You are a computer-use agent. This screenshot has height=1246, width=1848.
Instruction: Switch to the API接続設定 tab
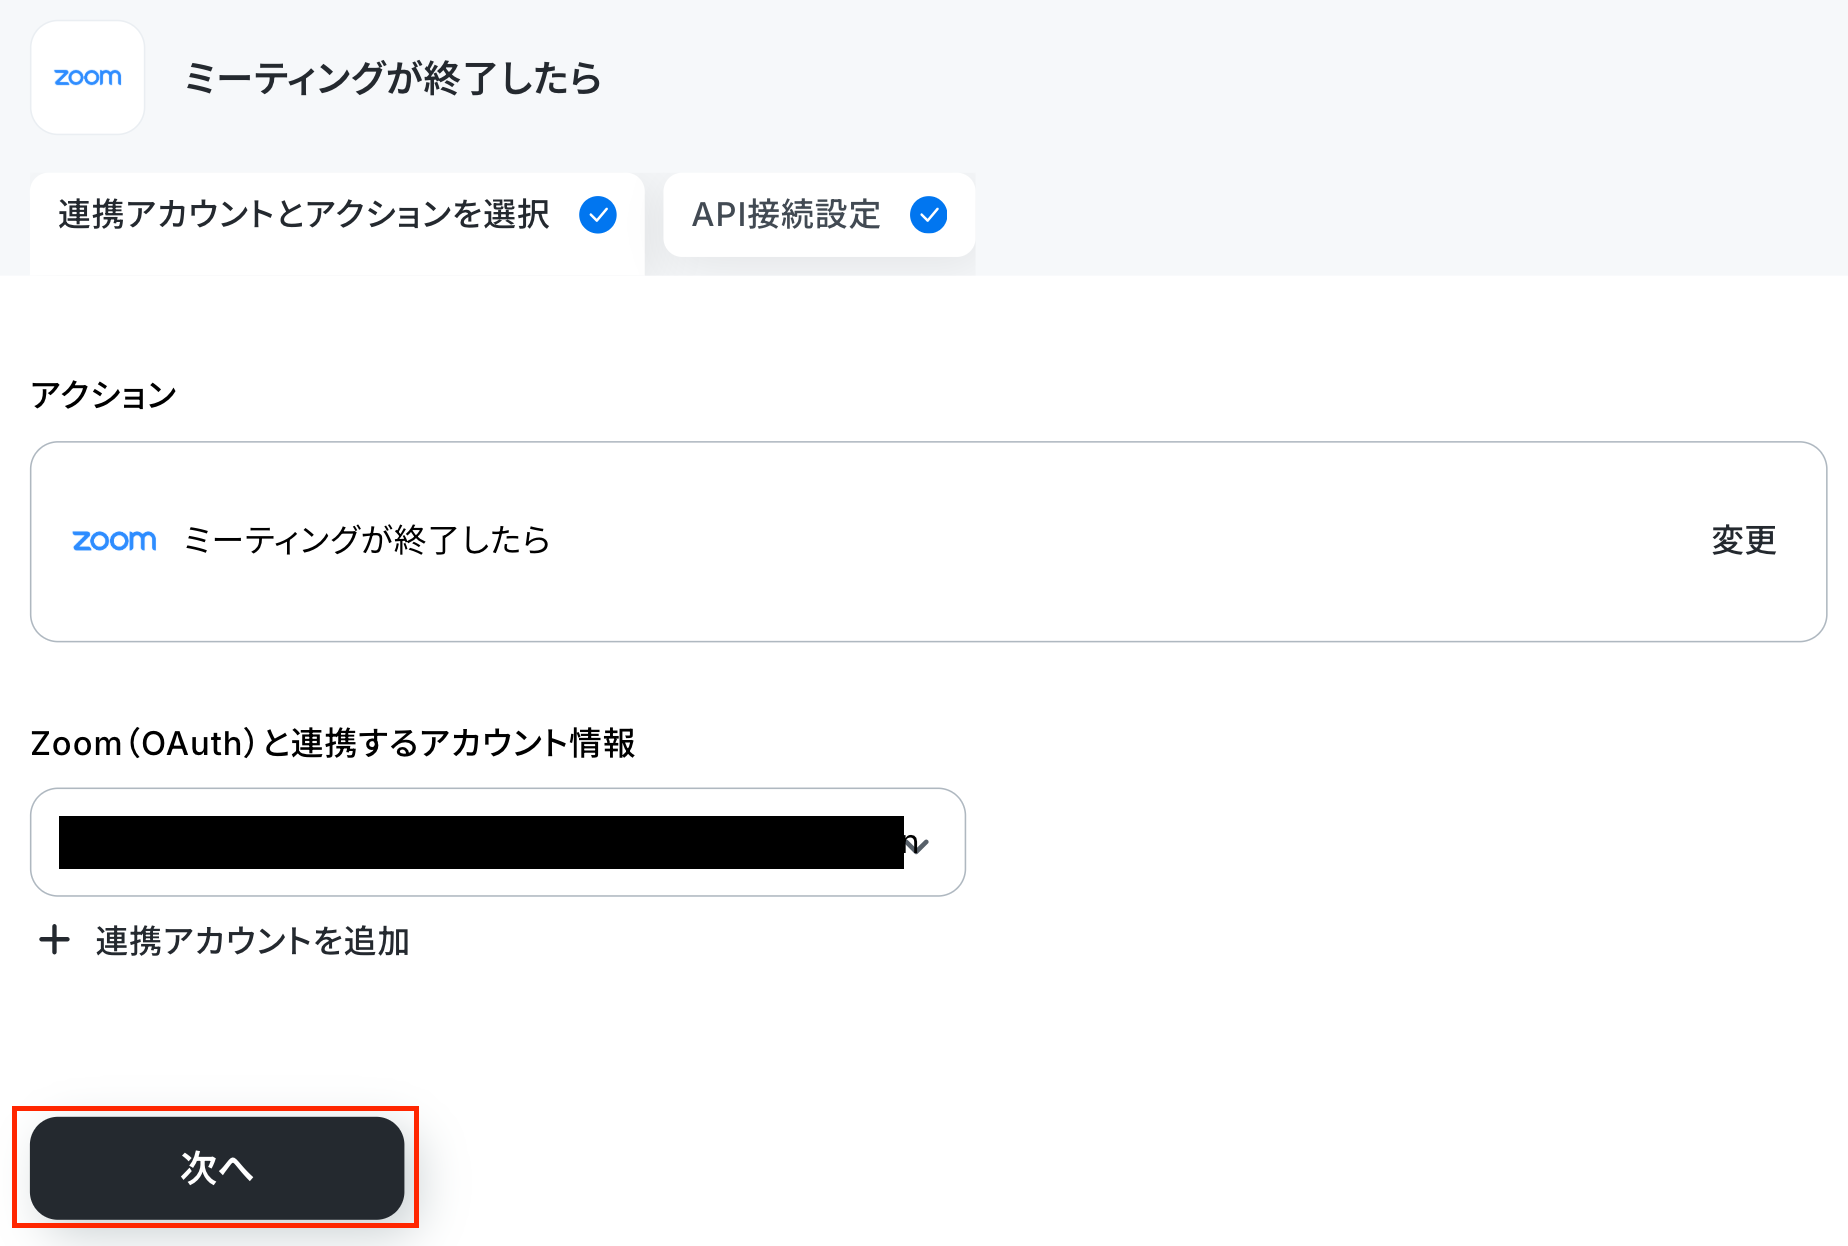click(x=819, y=215)
